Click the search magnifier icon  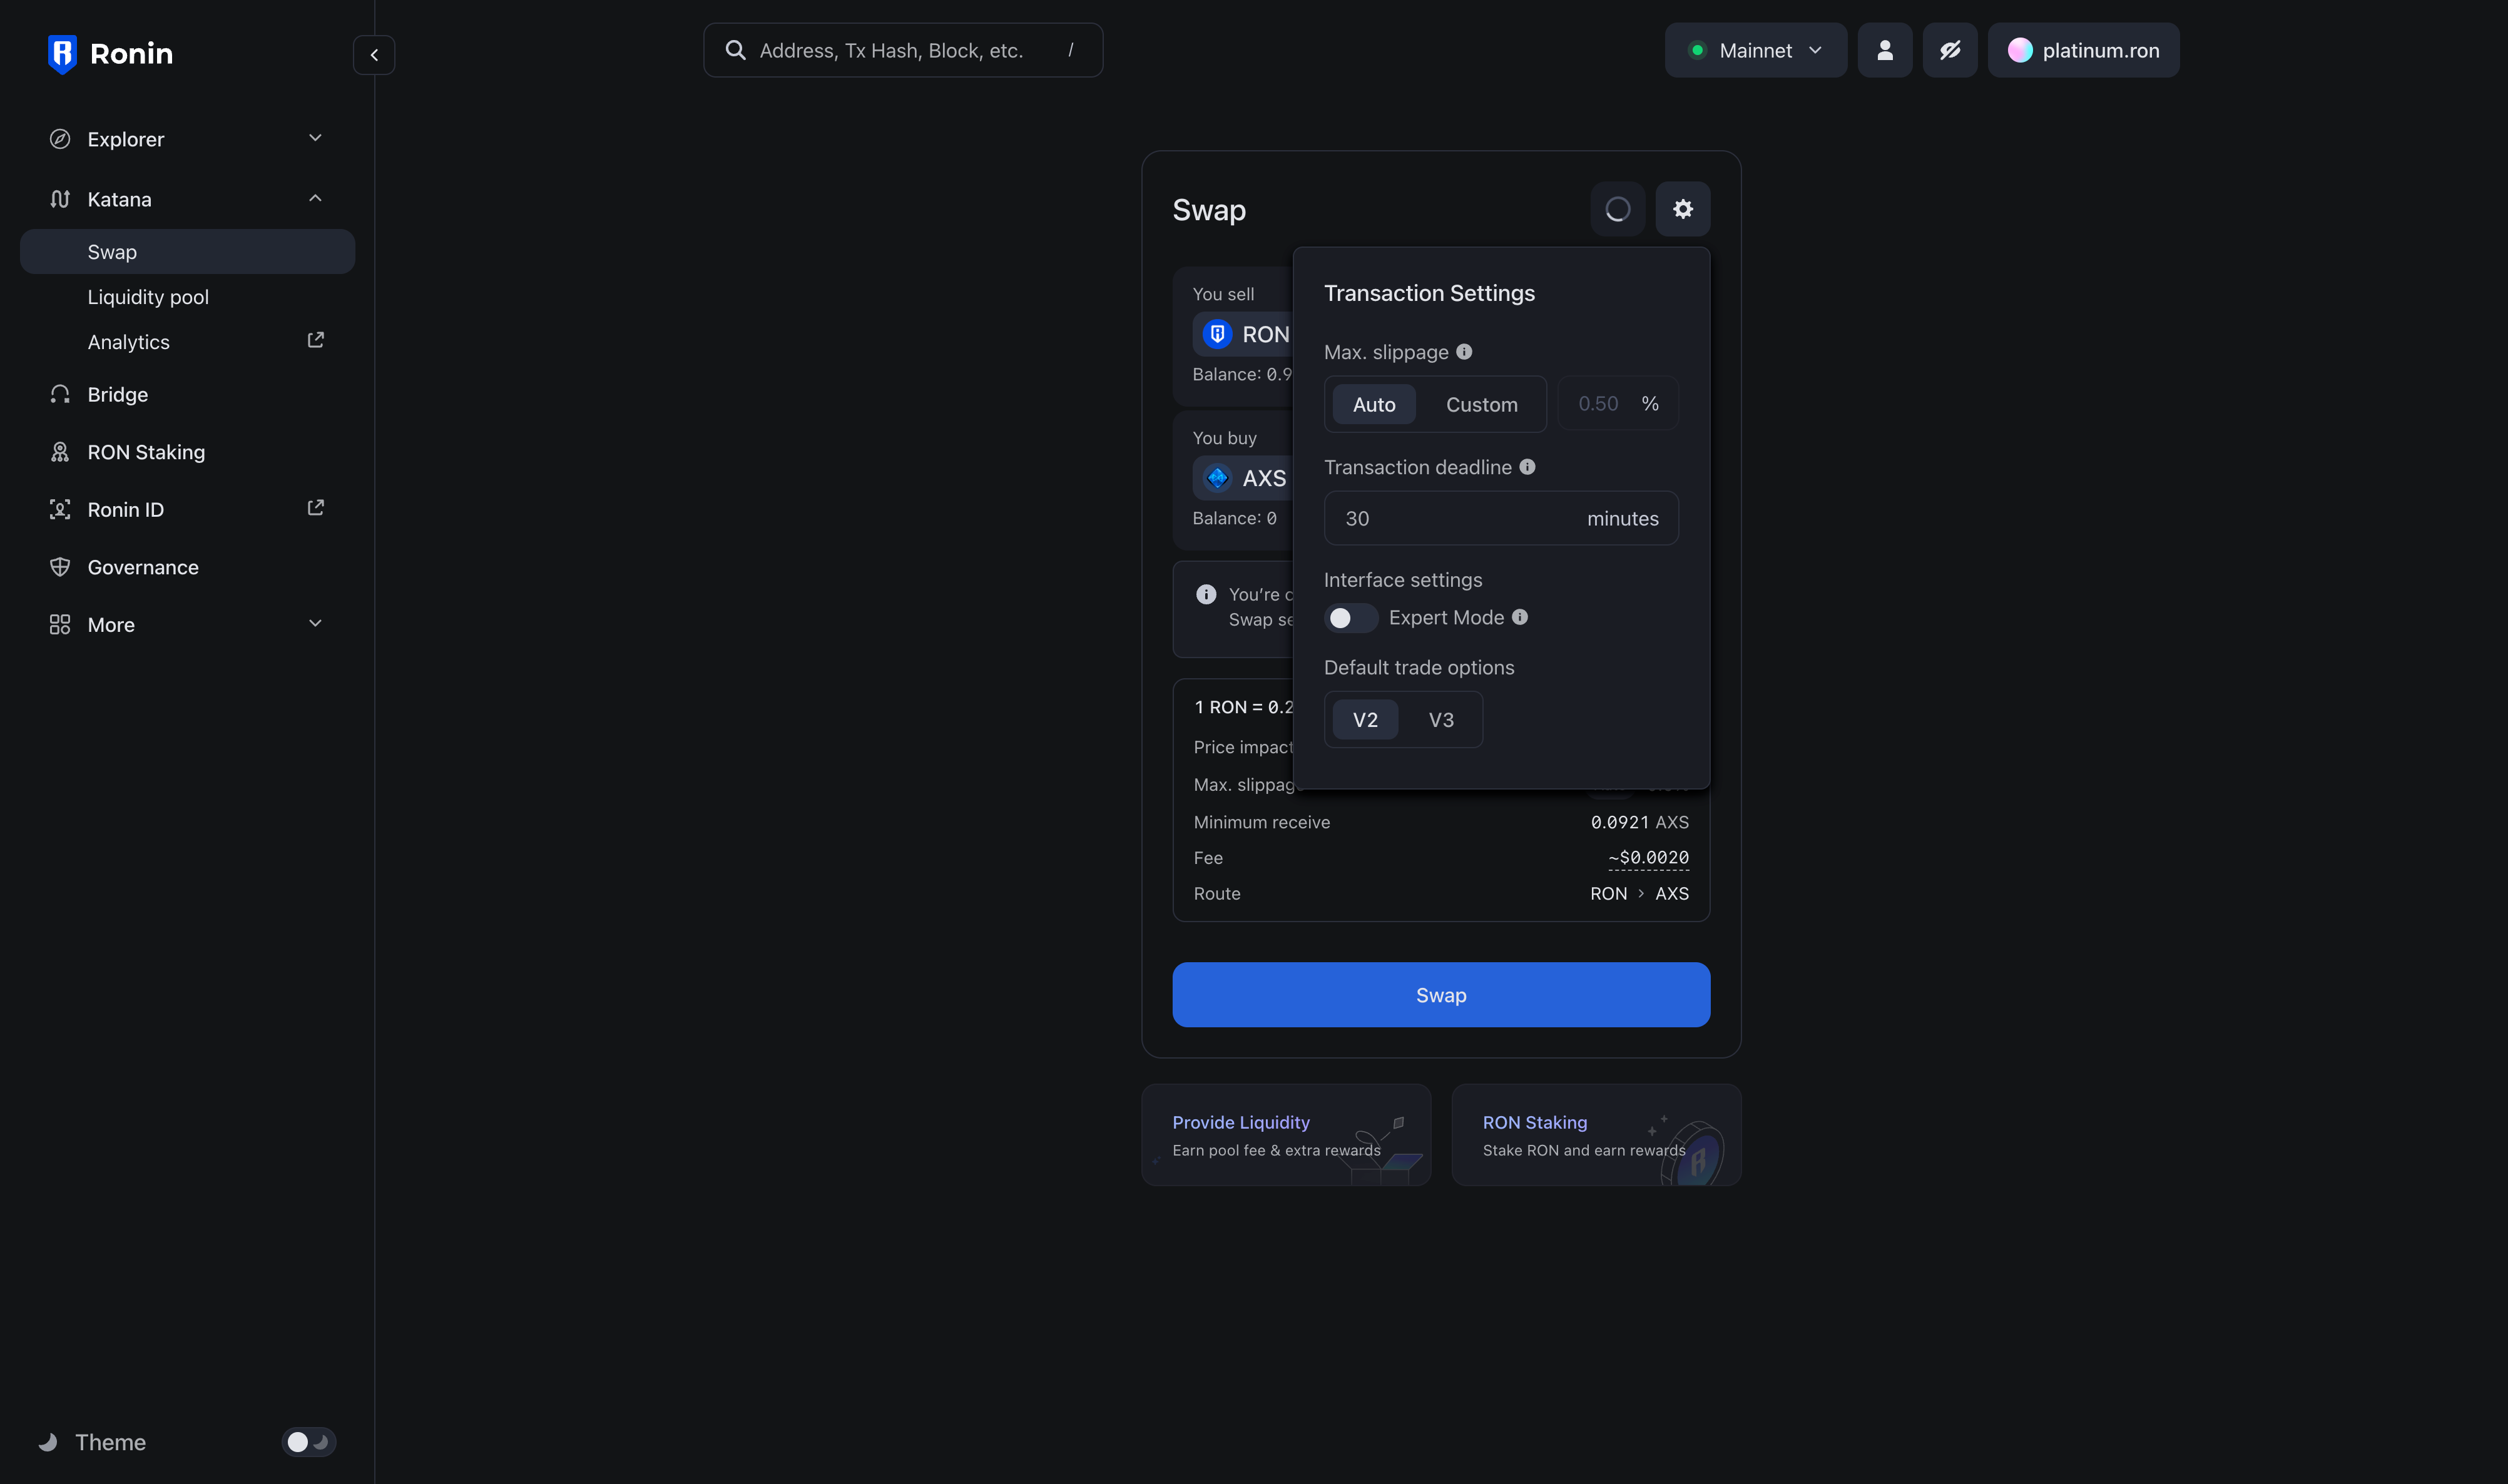point(735,50)
